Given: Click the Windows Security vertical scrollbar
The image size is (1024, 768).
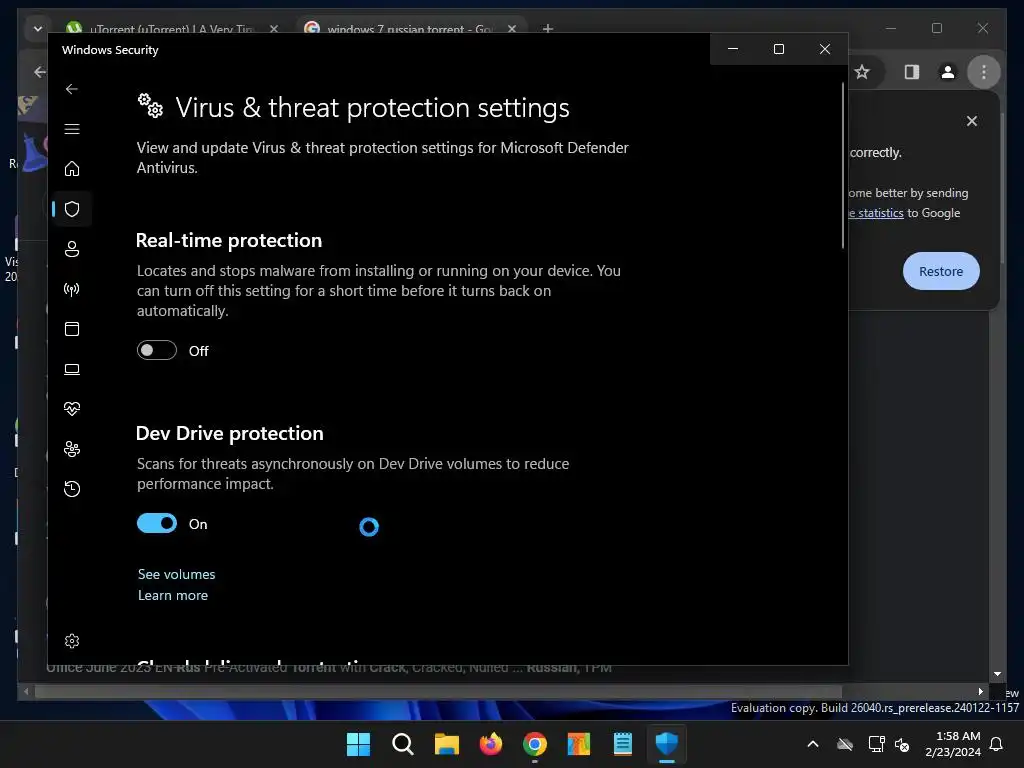Looking at the screenshot, I should point(842,166).
